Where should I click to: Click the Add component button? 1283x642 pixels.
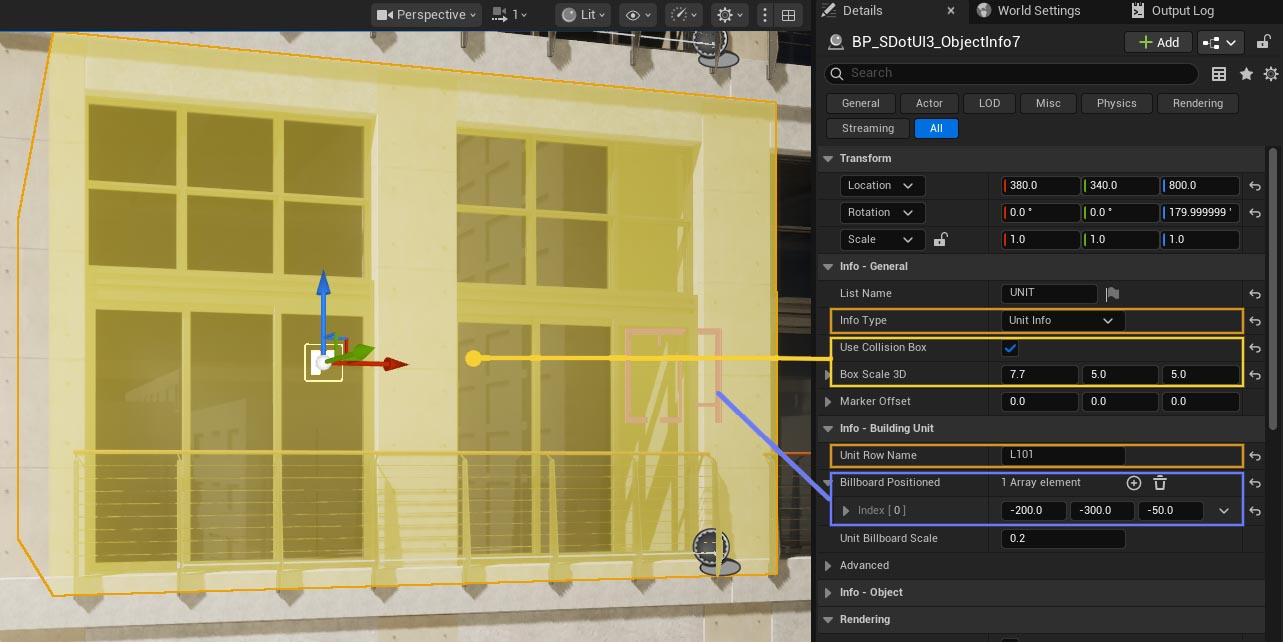(1158, 42)
